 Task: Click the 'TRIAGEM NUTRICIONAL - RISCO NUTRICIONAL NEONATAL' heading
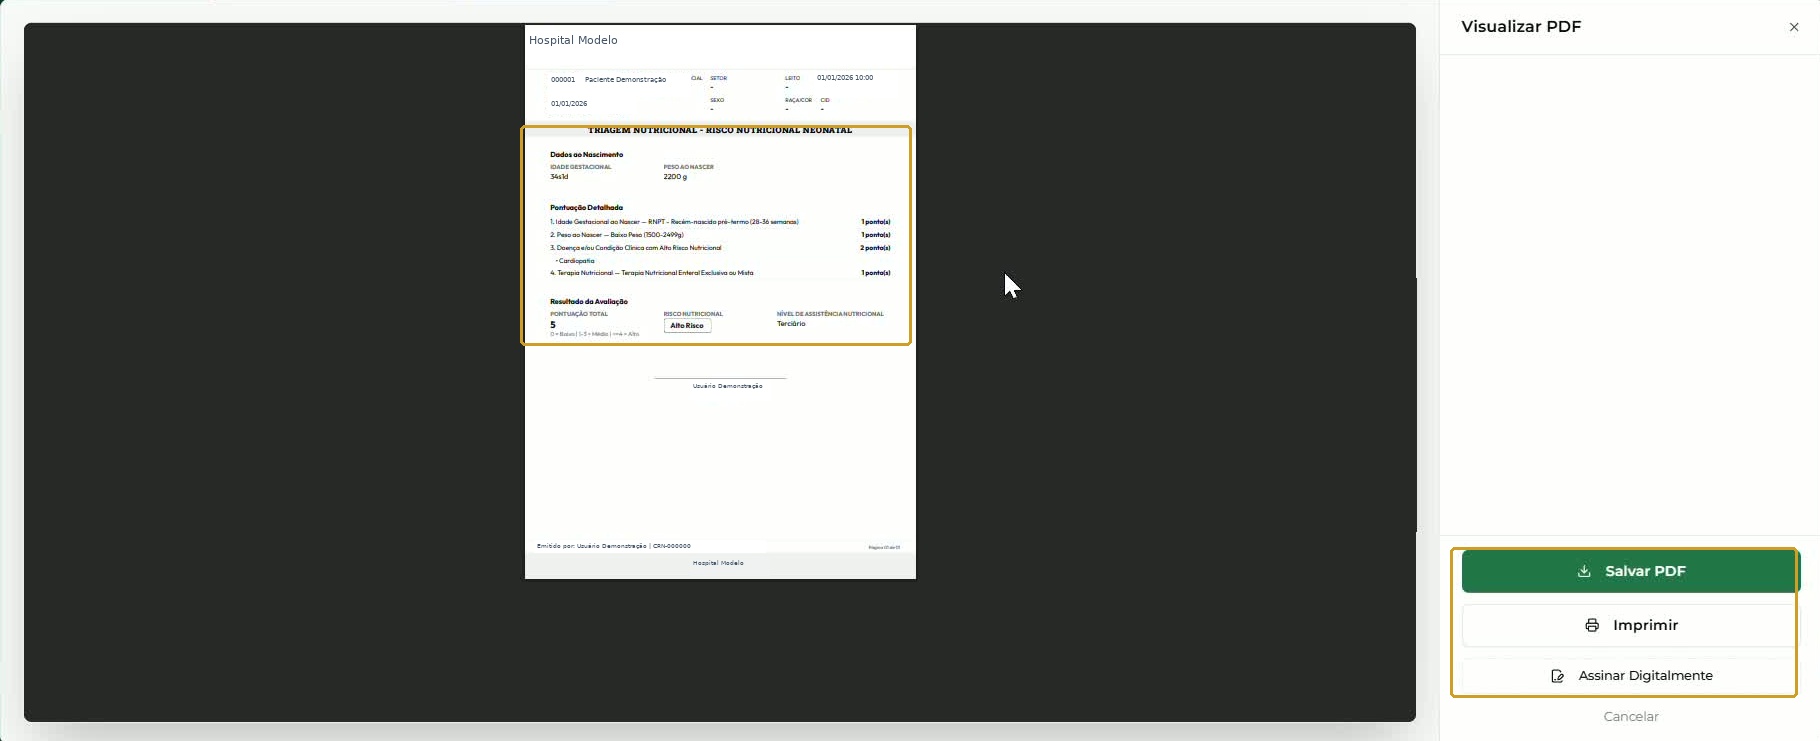(720, 130)
